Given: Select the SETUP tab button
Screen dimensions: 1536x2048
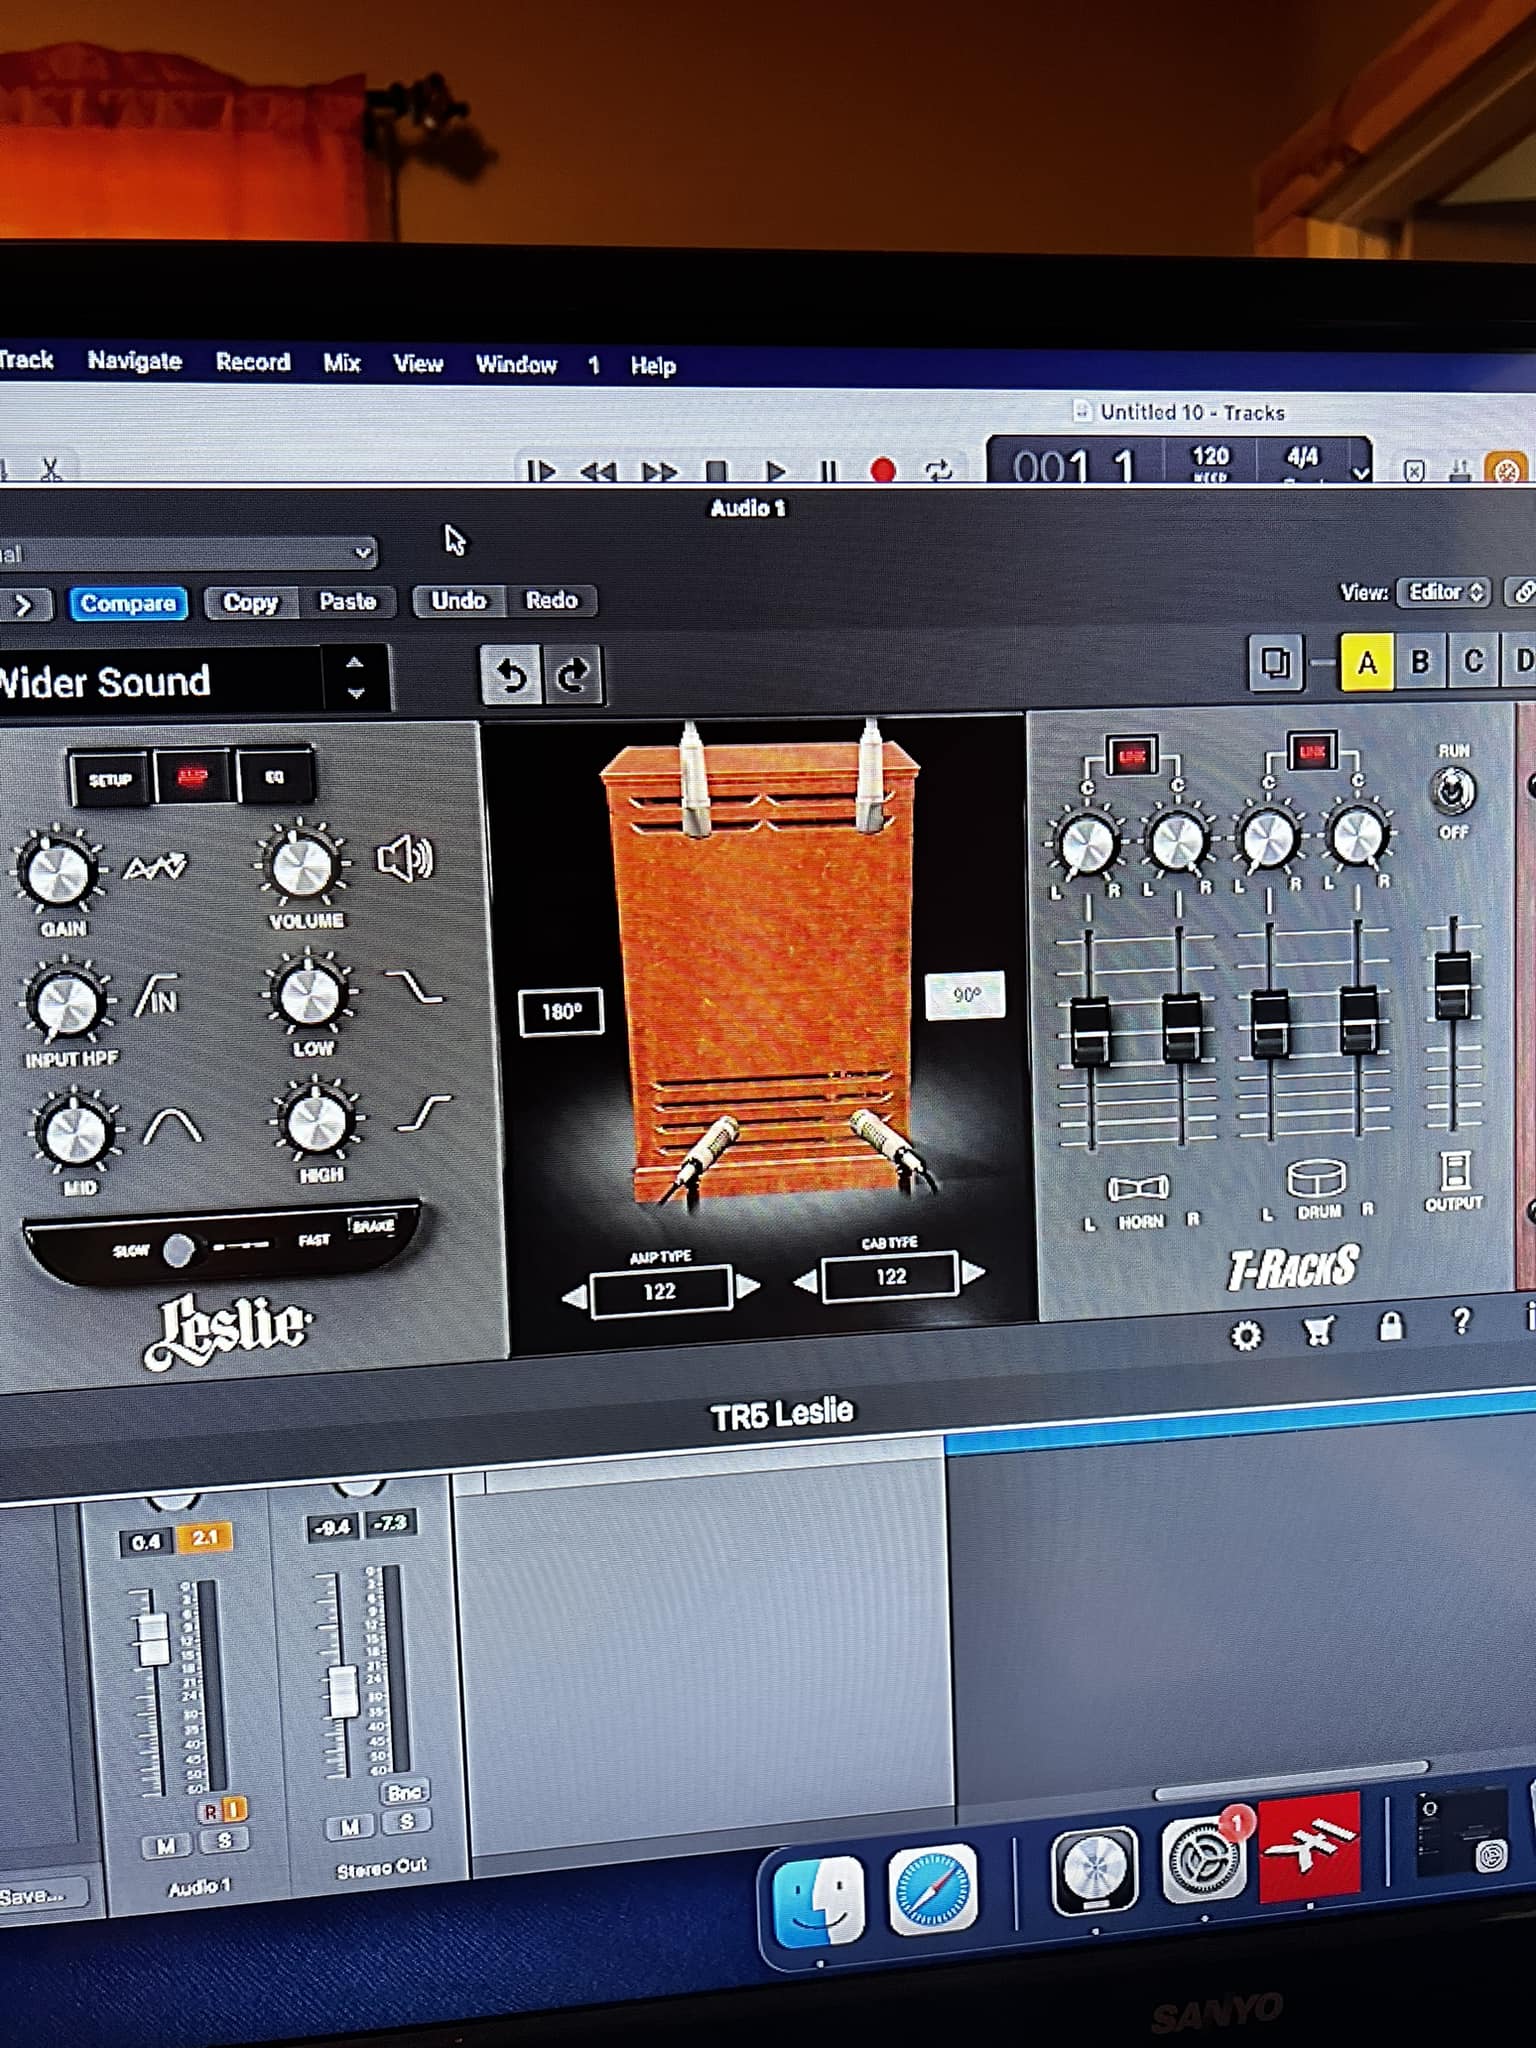Looking at the screenshot, I should pyautogui.click(x=110, y=779).
